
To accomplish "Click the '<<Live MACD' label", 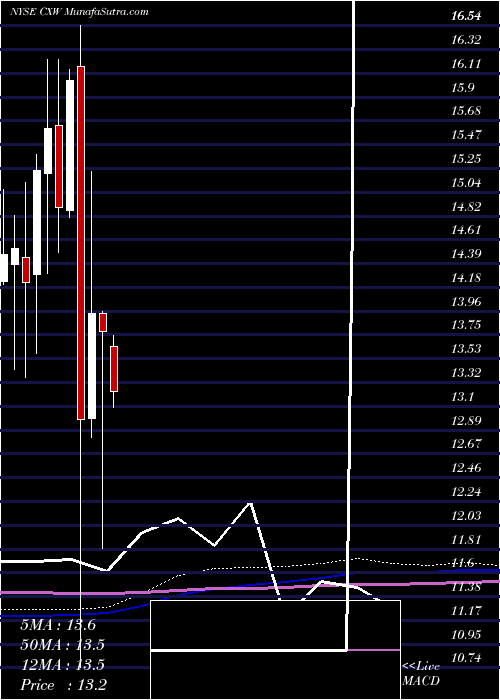I will pyautogui.click(x=421, y=674).
